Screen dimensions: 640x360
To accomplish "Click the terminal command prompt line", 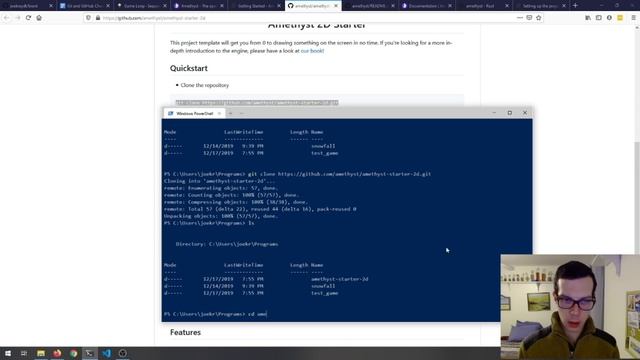I will pos(216,314).
